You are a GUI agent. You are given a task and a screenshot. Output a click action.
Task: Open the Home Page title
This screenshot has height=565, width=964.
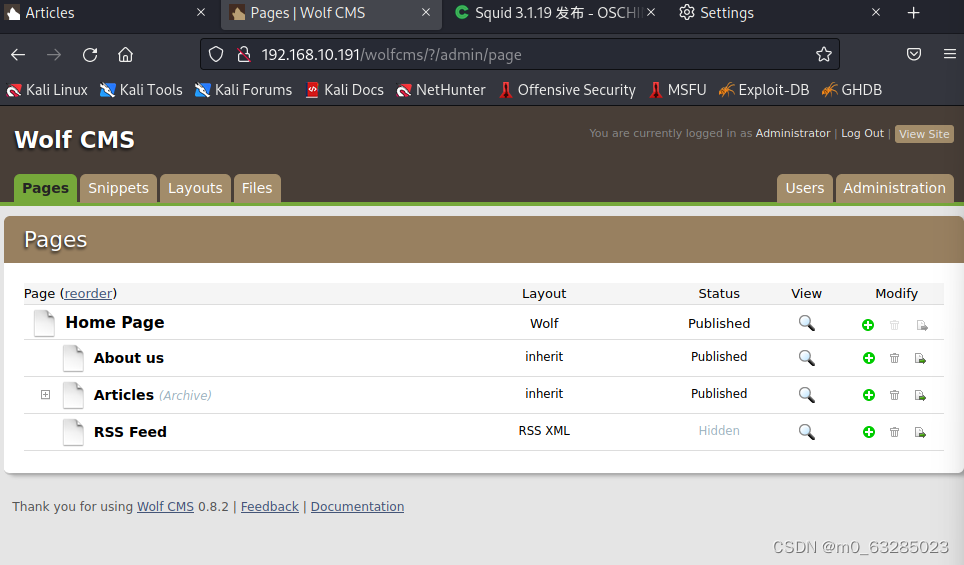click(x=115, y=323)
